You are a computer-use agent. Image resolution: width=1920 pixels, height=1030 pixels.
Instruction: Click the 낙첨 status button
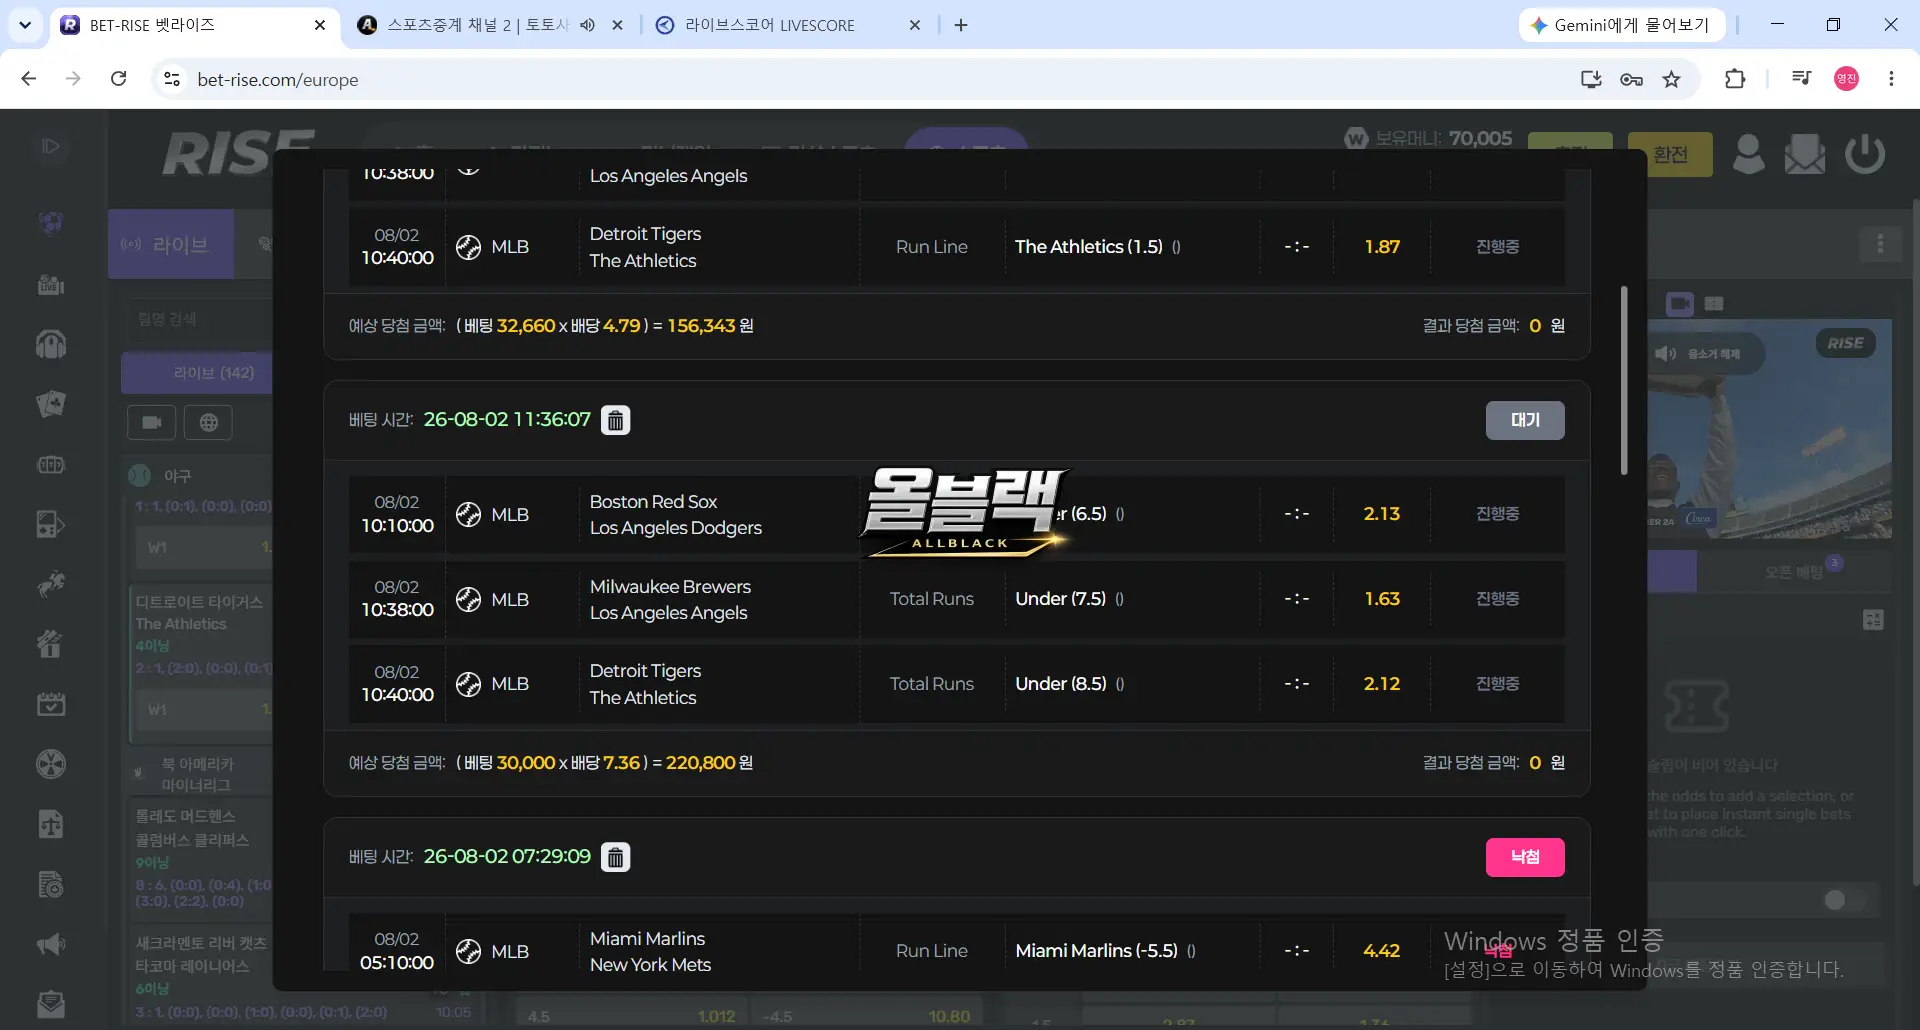pyautogui.click(x=1525, y=857)
